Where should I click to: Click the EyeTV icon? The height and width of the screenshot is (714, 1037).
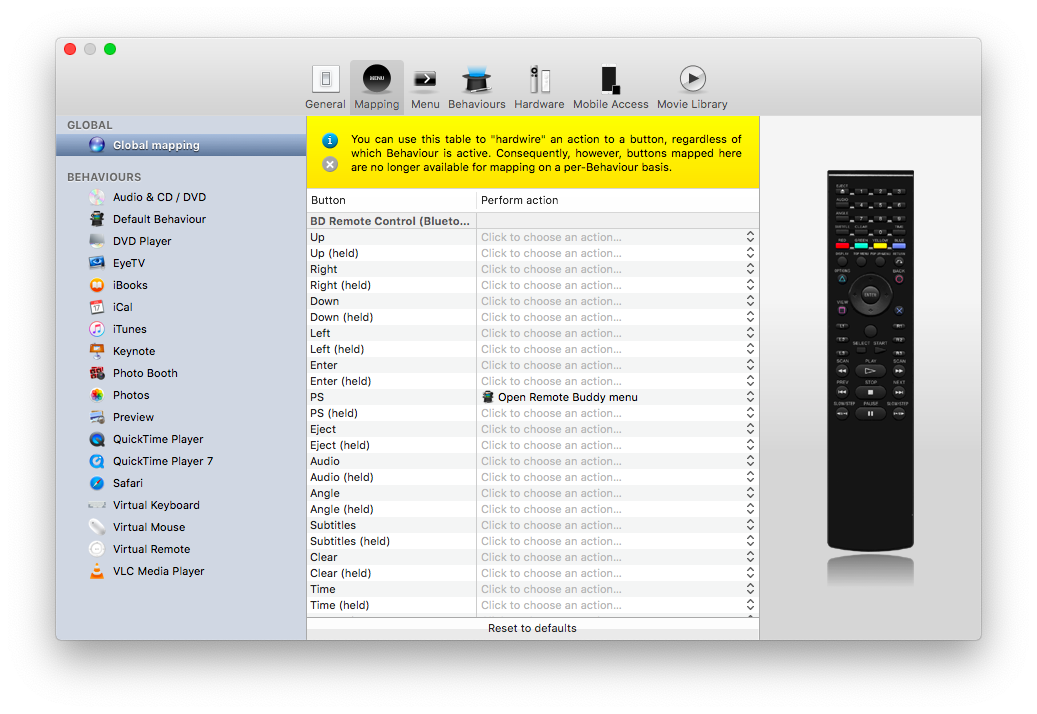tap(97, 263)
